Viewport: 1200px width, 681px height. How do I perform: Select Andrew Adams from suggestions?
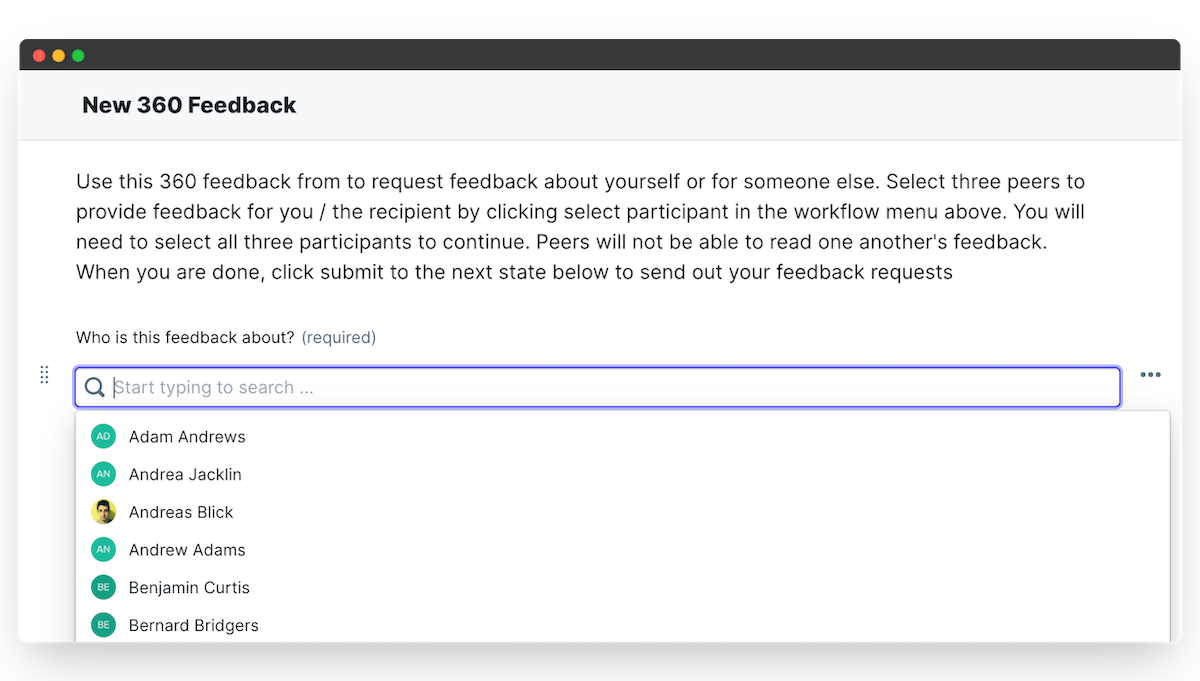187,550
